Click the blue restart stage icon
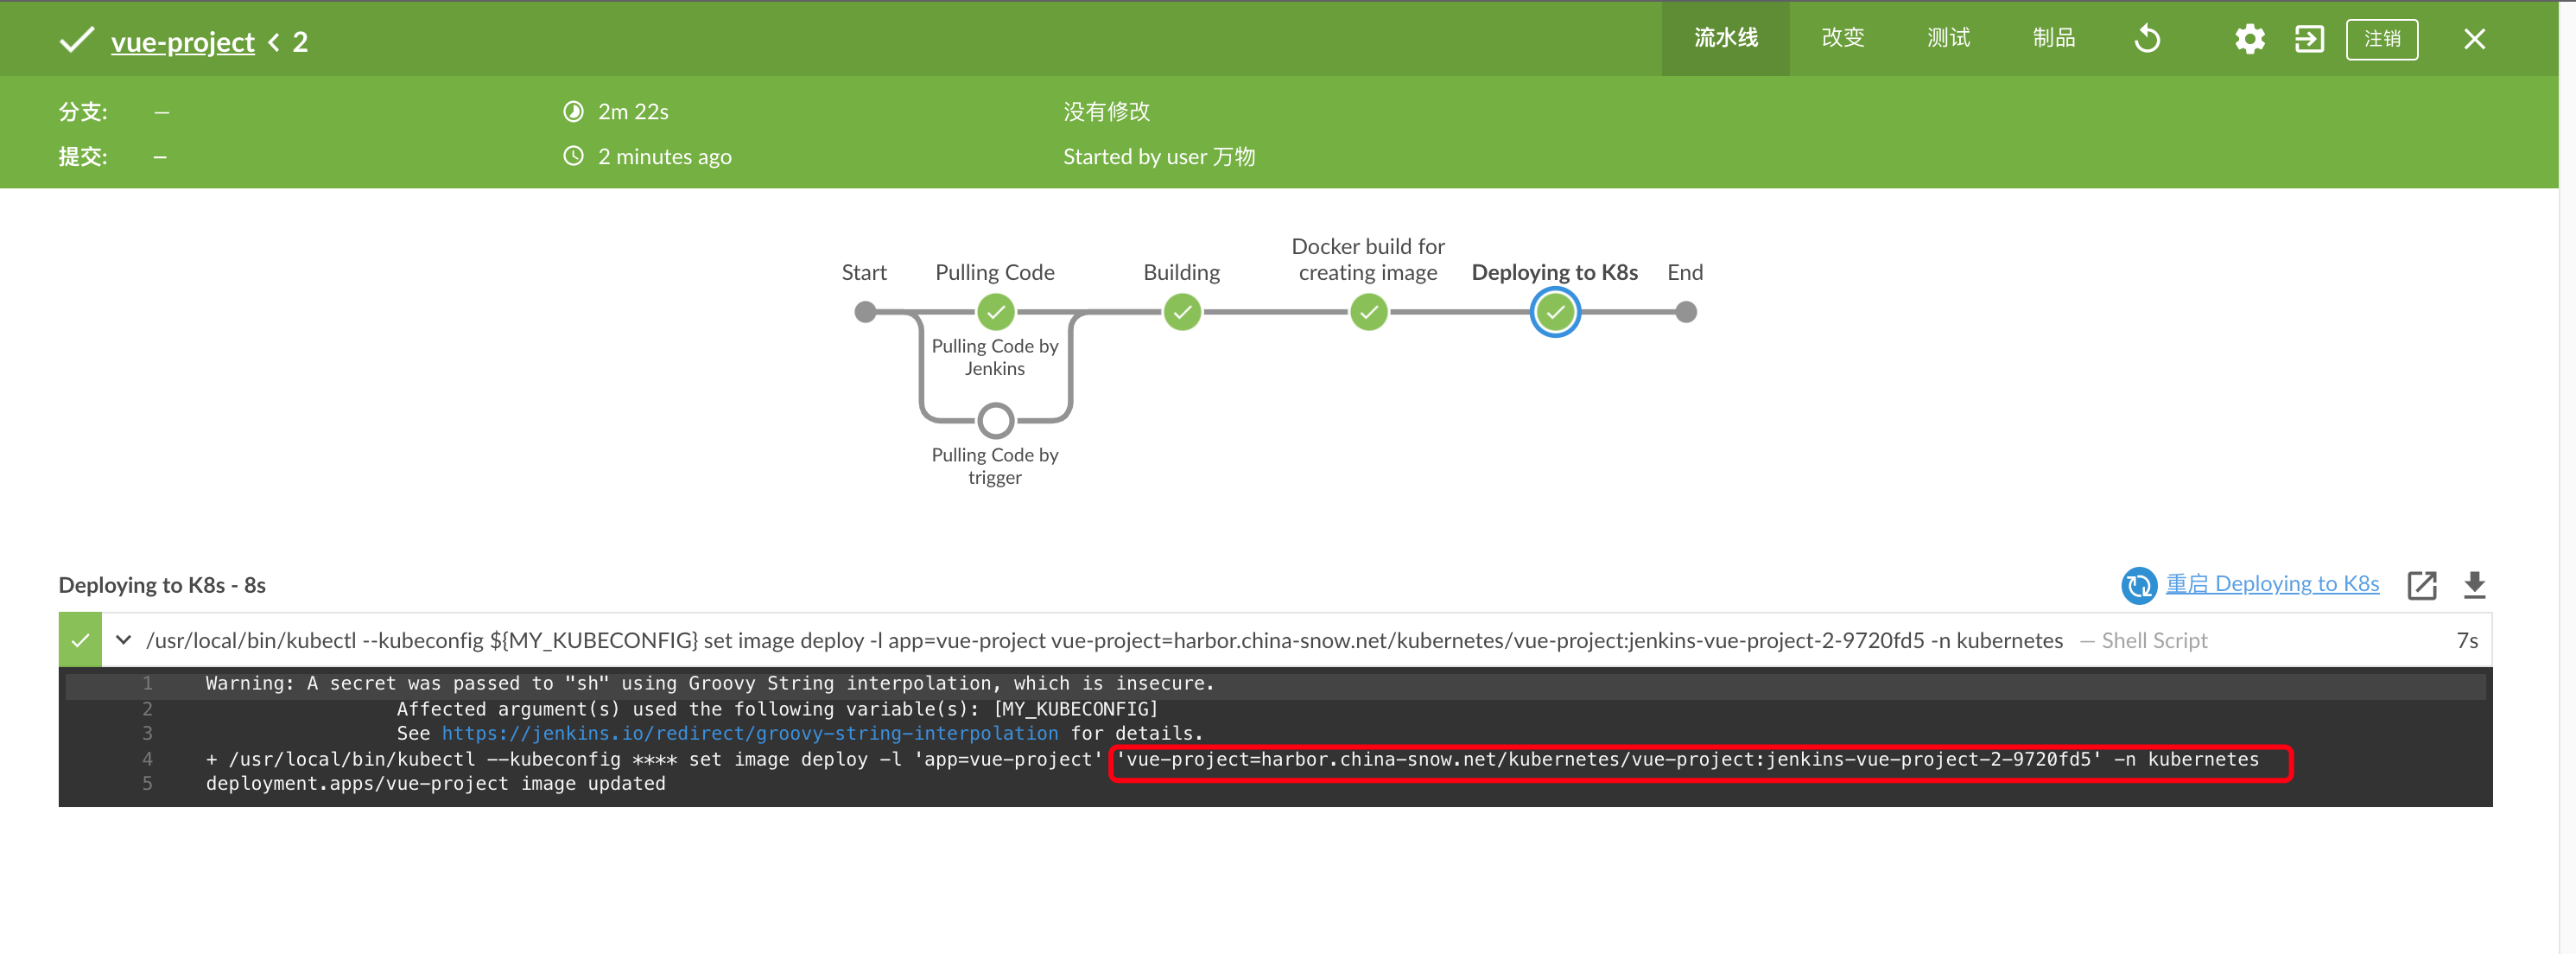The height and width of the screenshot is (954, 2576). tap(2139, 585)
